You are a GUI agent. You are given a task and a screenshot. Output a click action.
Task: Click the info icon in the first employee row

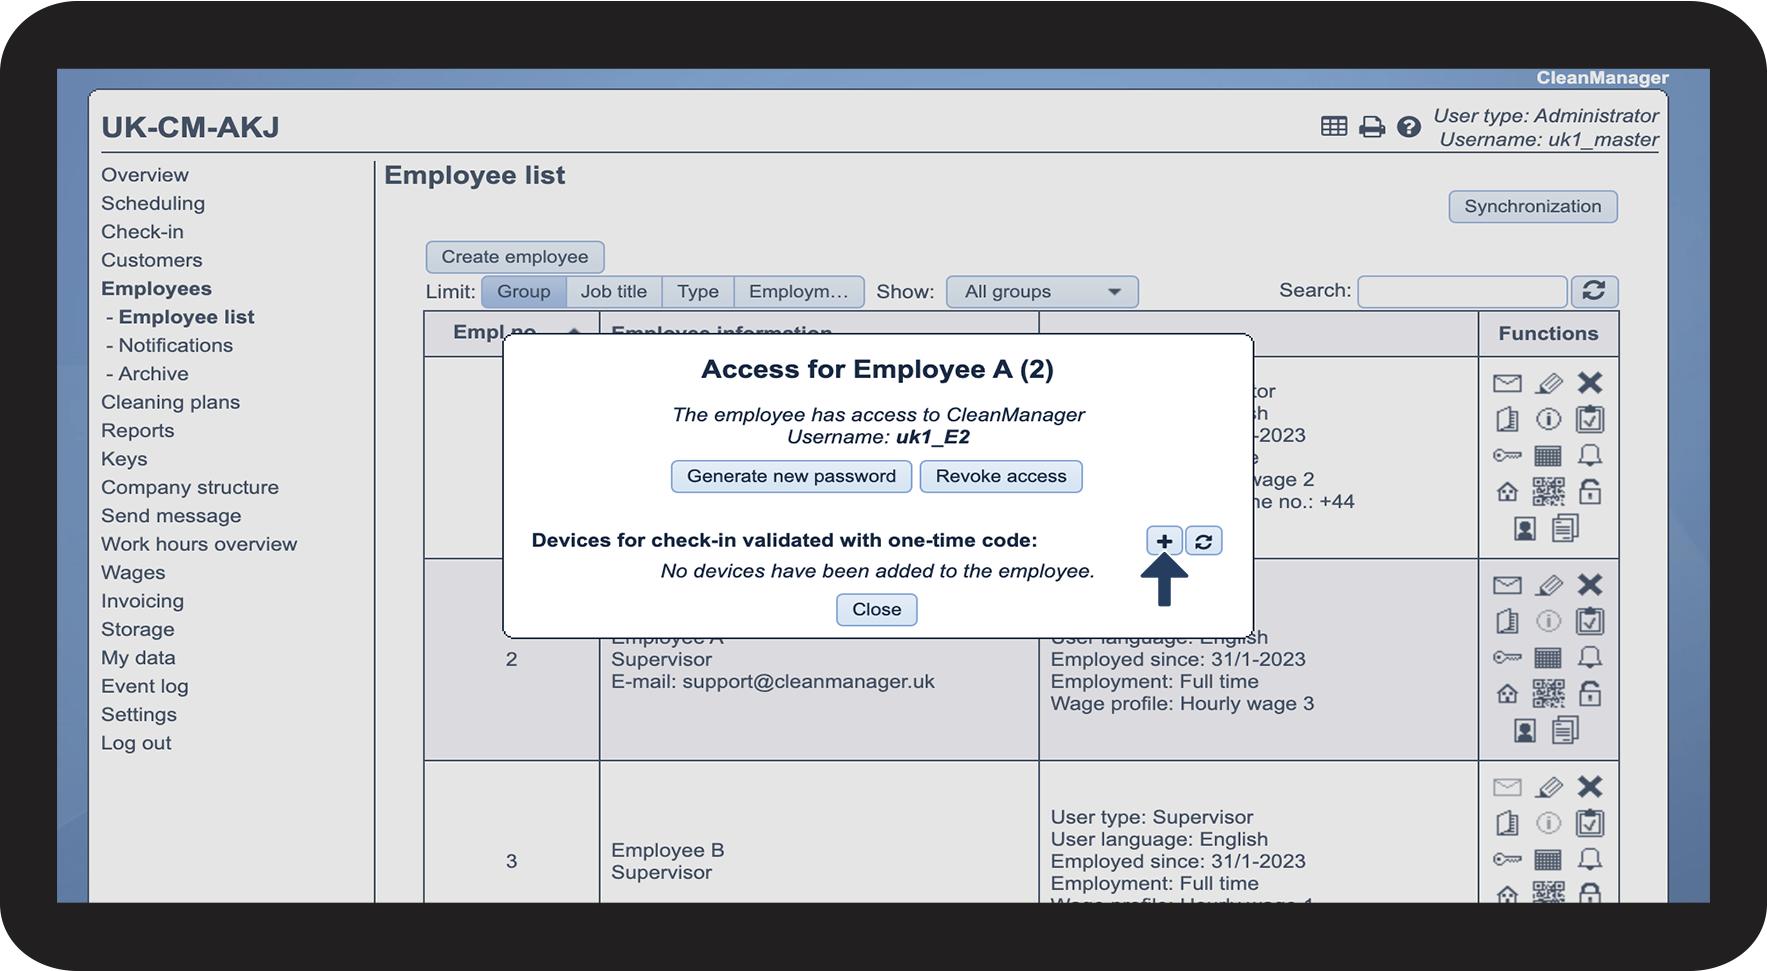1548,419
